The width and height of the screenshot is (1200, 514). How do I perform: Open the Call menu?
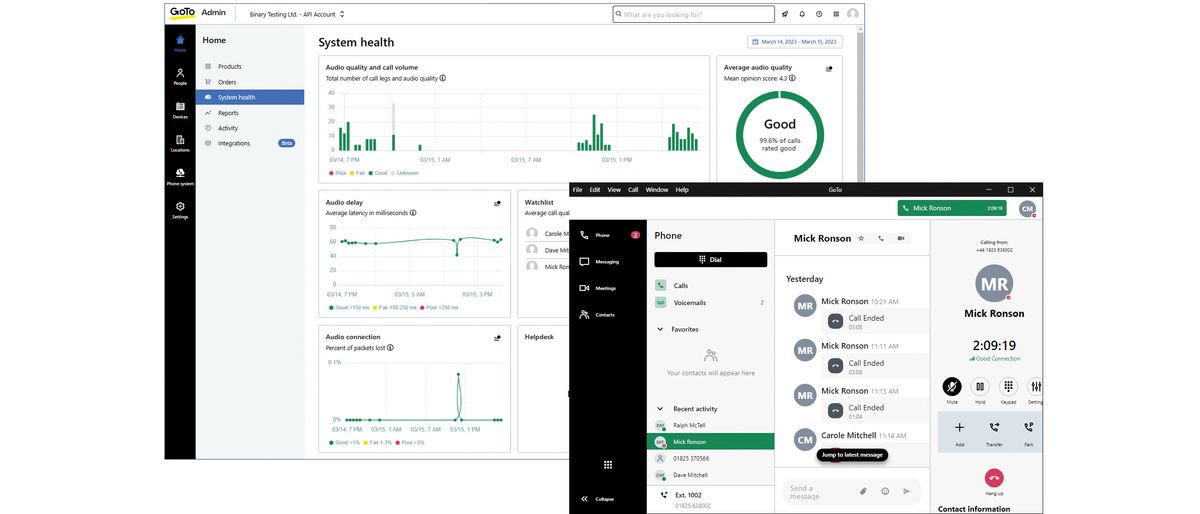(633, 189)
